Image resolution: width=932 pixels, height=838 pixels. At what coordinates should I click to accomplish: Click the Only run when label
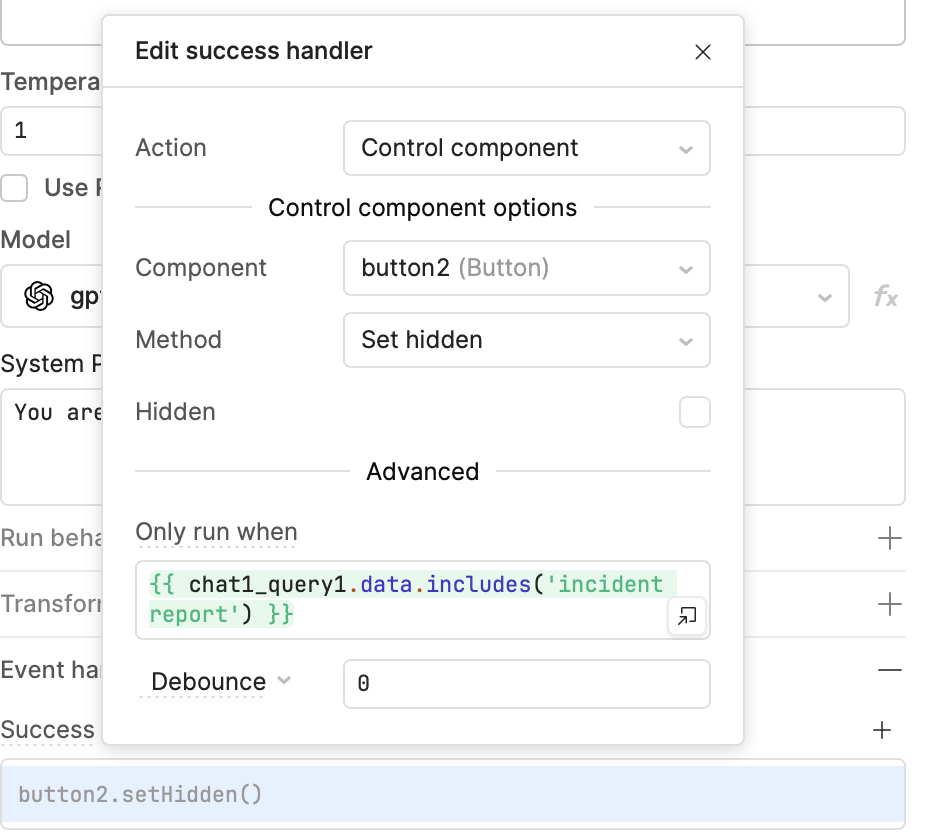(x=216, y=532)
